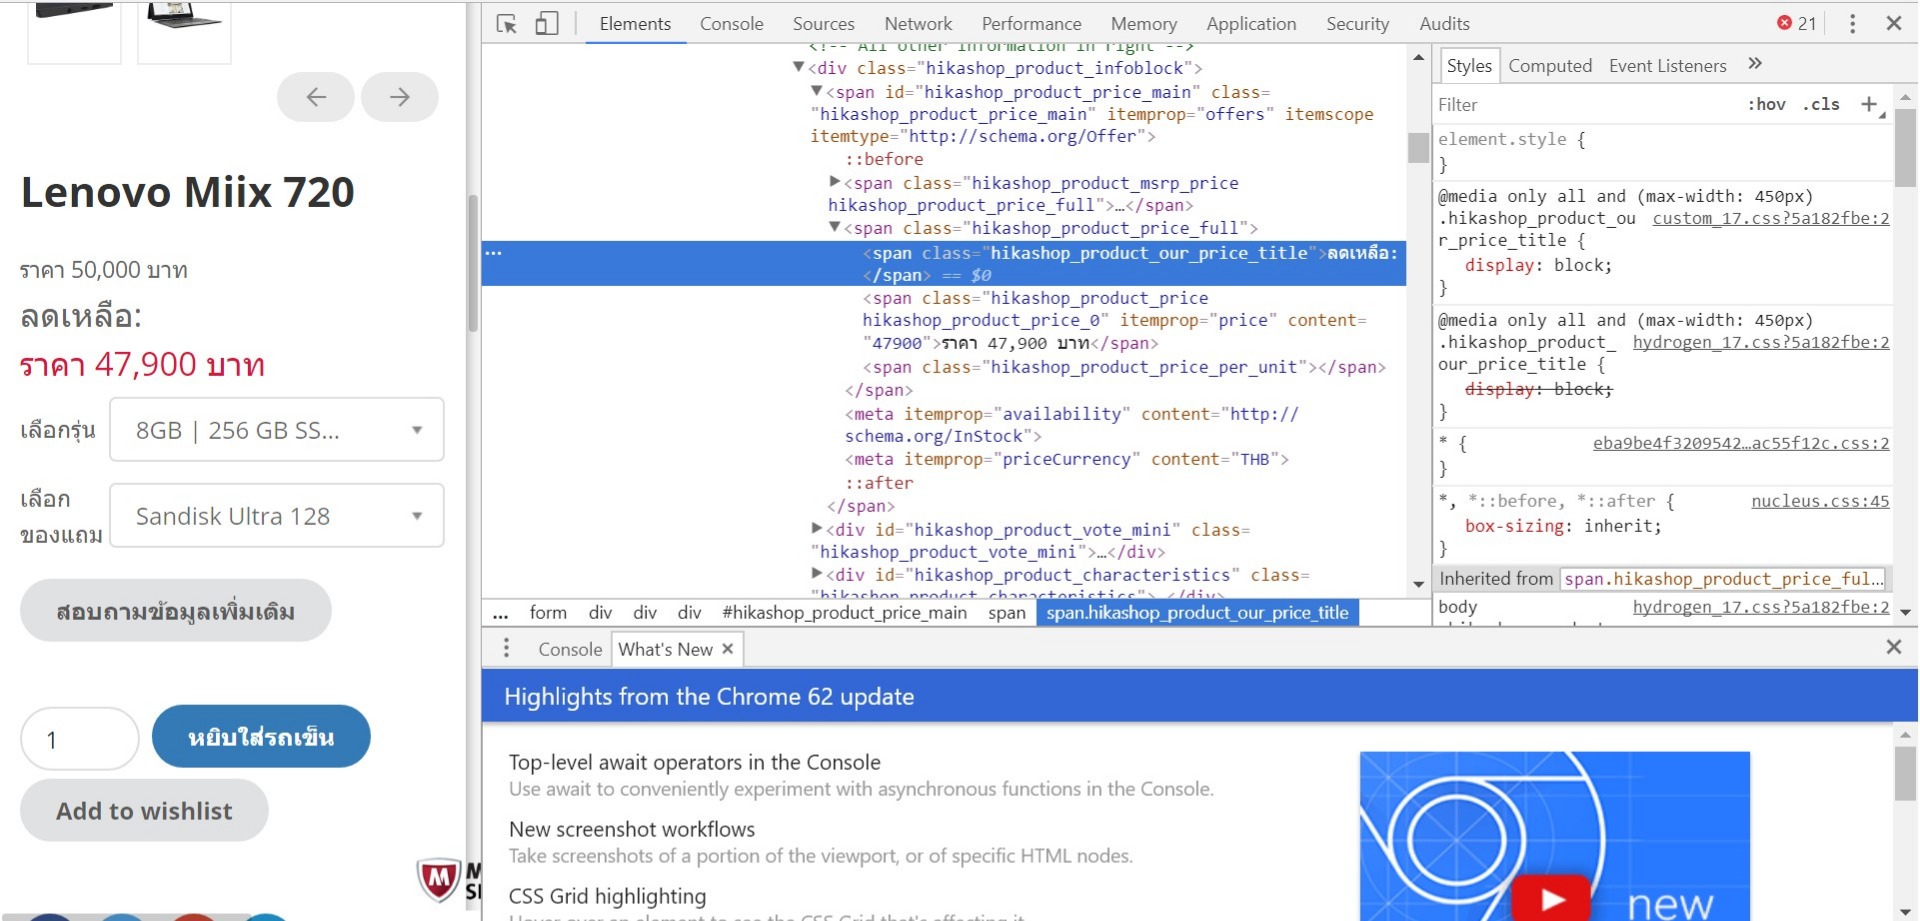Open the eba9be4f3209542 css source link
This screenshot has height=921, width=1920.
[x=1741, y=443]
